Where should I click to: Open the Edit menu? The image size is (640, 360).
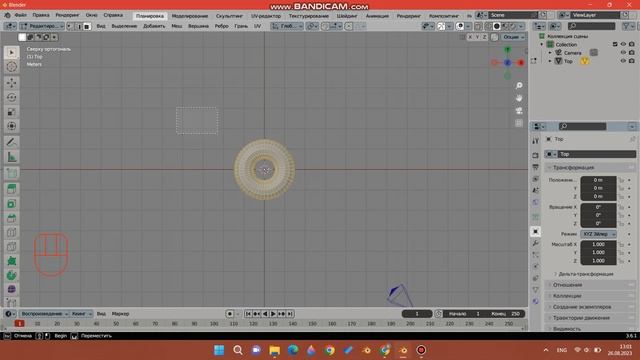41,15
